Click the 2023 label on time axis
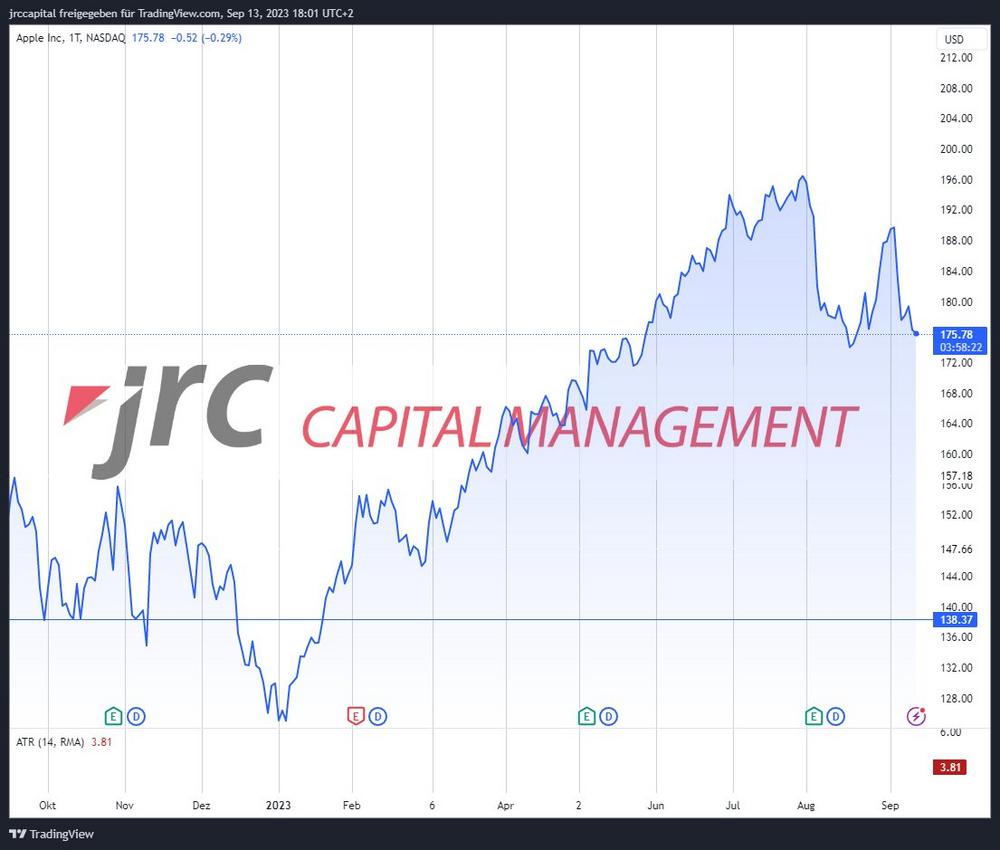The width and height of the screenshot is (1000, 850). (x=279, y=804)
